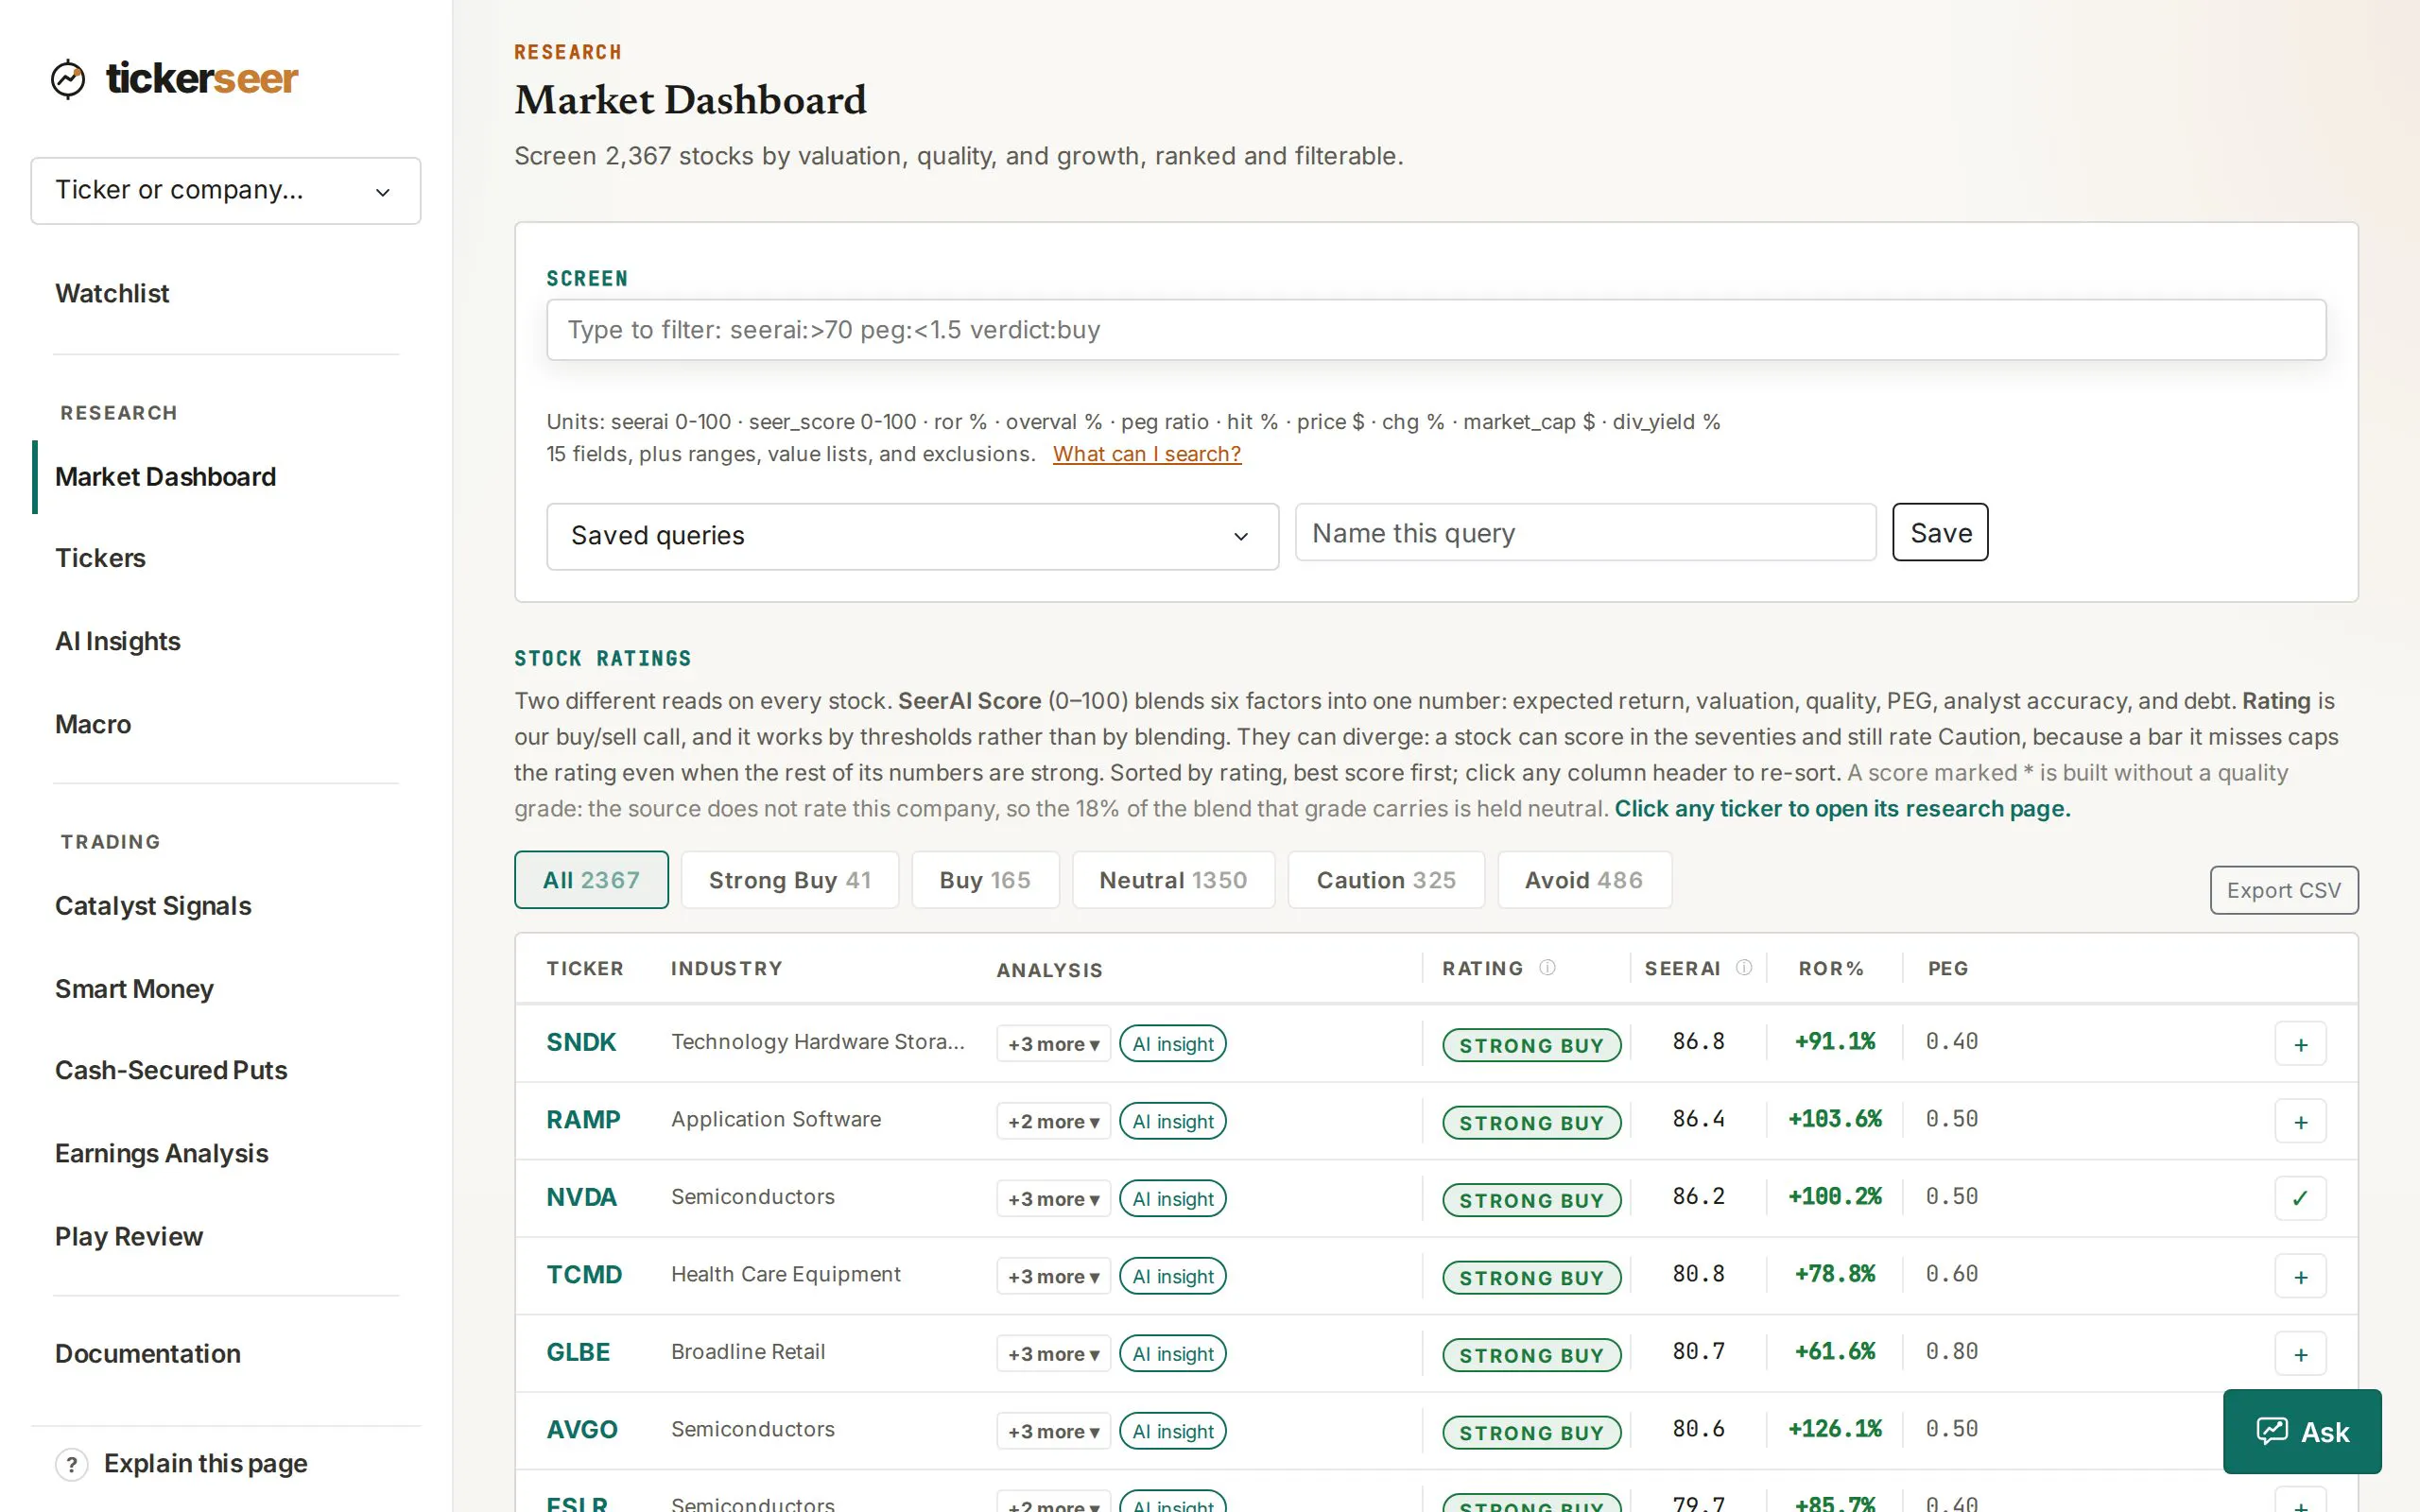Click the Save query button
Image resolution: width=2420 pixels, height=1512 pixels.
coord(1940,532)
